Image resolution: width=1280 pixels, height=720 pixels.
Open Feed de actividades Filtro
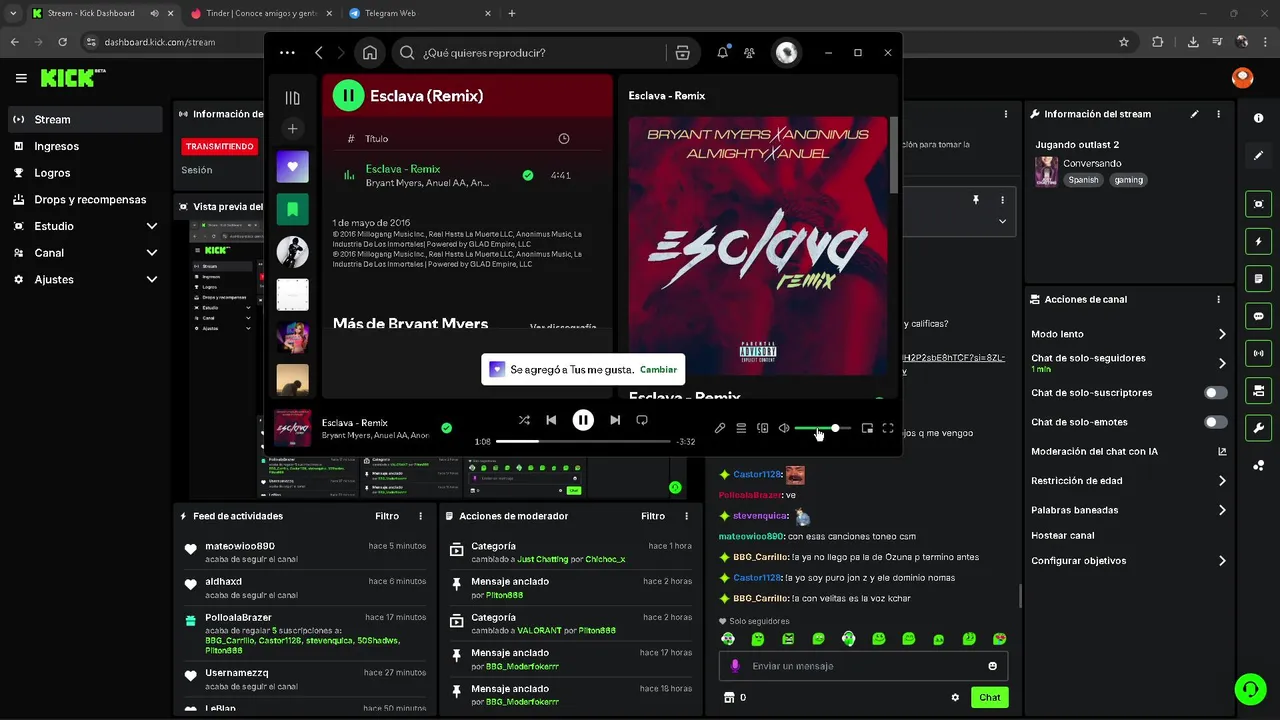[387, 516]
